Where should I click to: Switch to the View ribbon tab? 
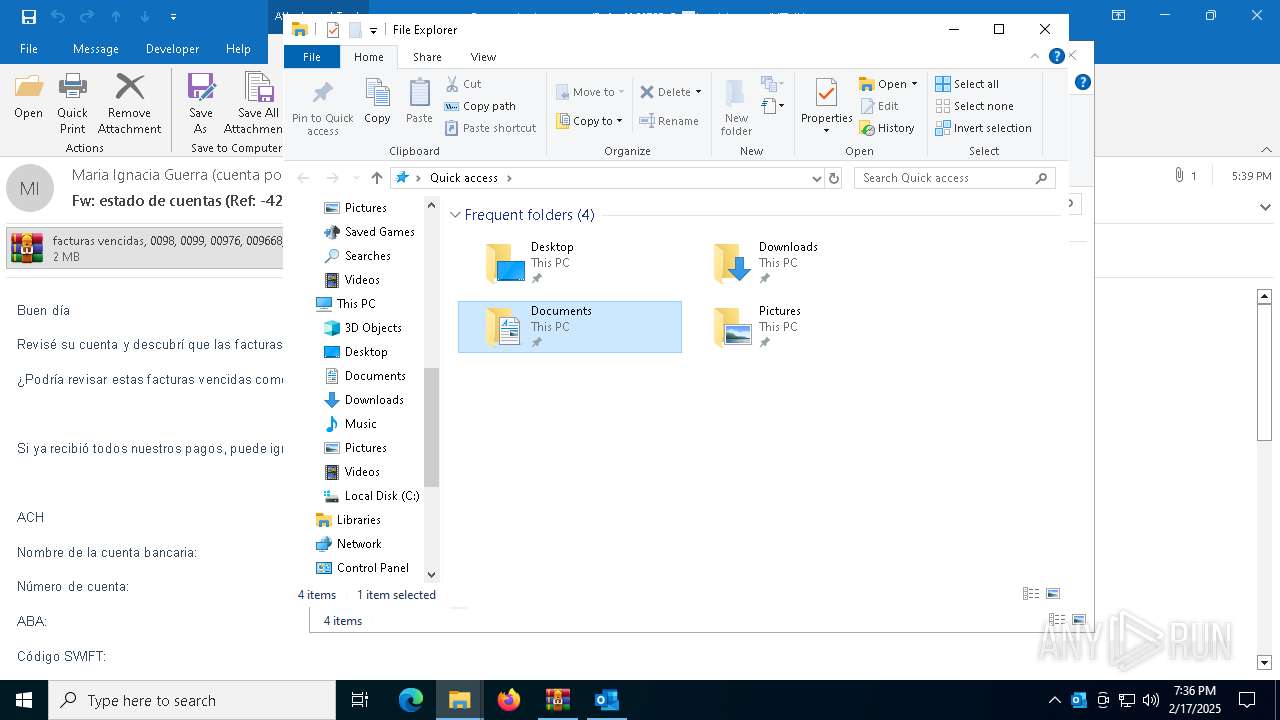483,57
